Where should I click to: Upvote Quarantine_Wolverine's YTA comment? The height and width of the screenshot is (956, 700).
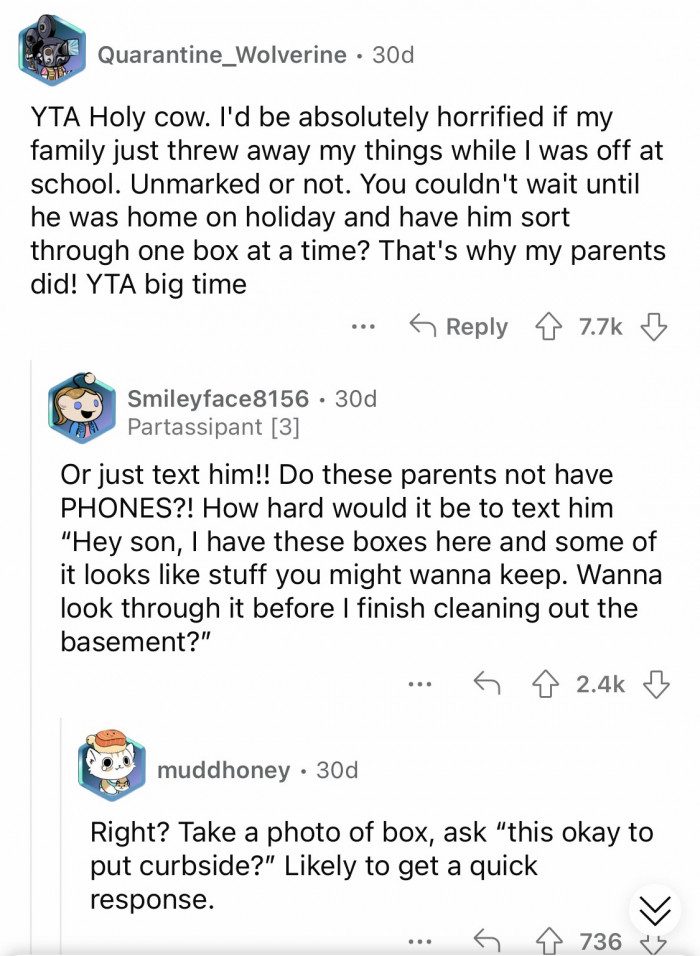tap(549, 326)
